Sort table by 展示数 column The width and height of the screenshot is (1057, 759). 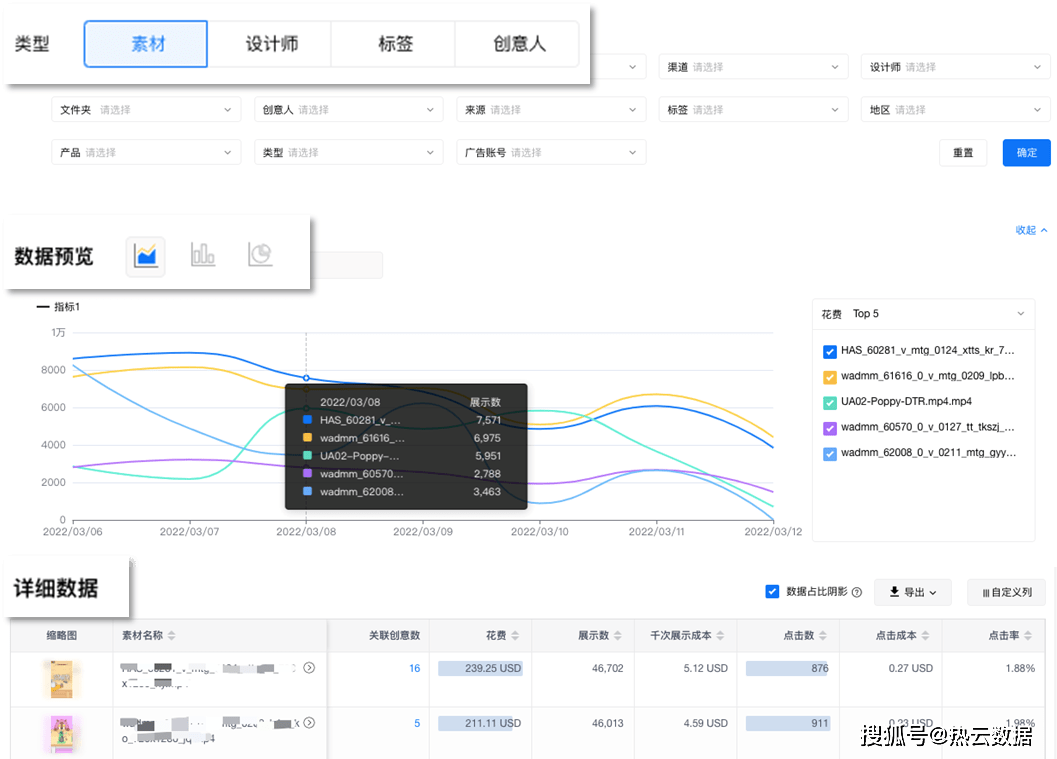(617, 635)
